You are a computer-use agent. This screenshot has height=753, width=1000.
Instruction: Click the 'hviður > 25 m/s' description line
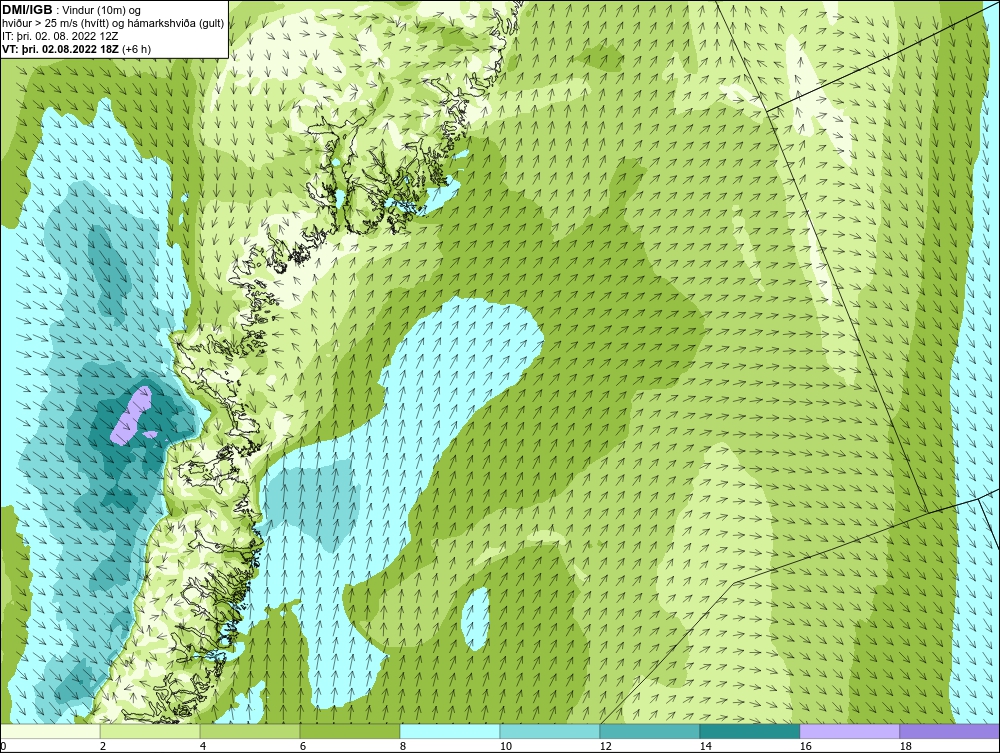pyautogui.click(x=113, y=24)
